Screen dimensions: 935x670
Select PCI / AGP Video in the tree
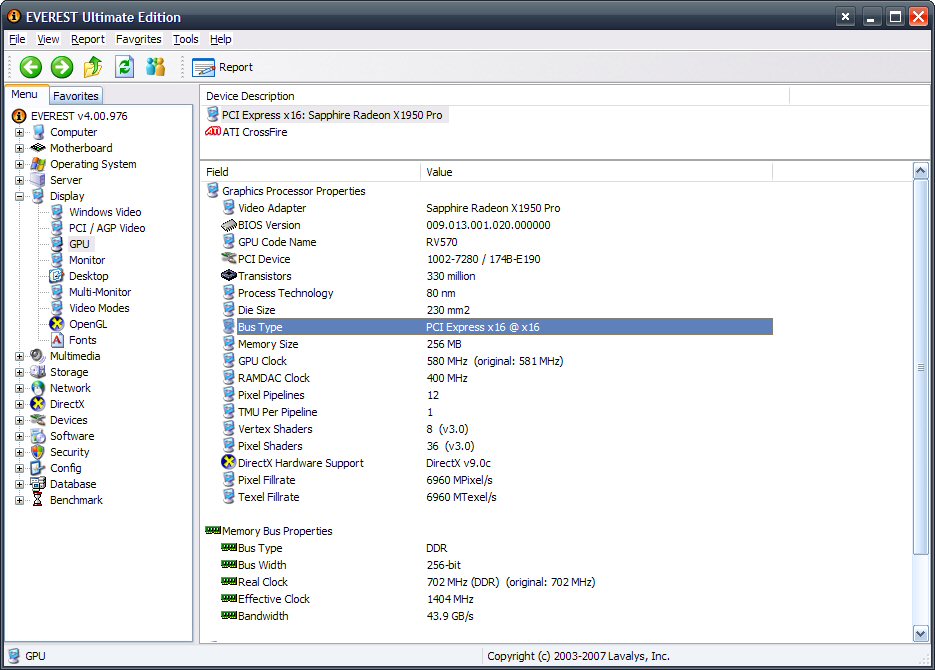point(107,228)
